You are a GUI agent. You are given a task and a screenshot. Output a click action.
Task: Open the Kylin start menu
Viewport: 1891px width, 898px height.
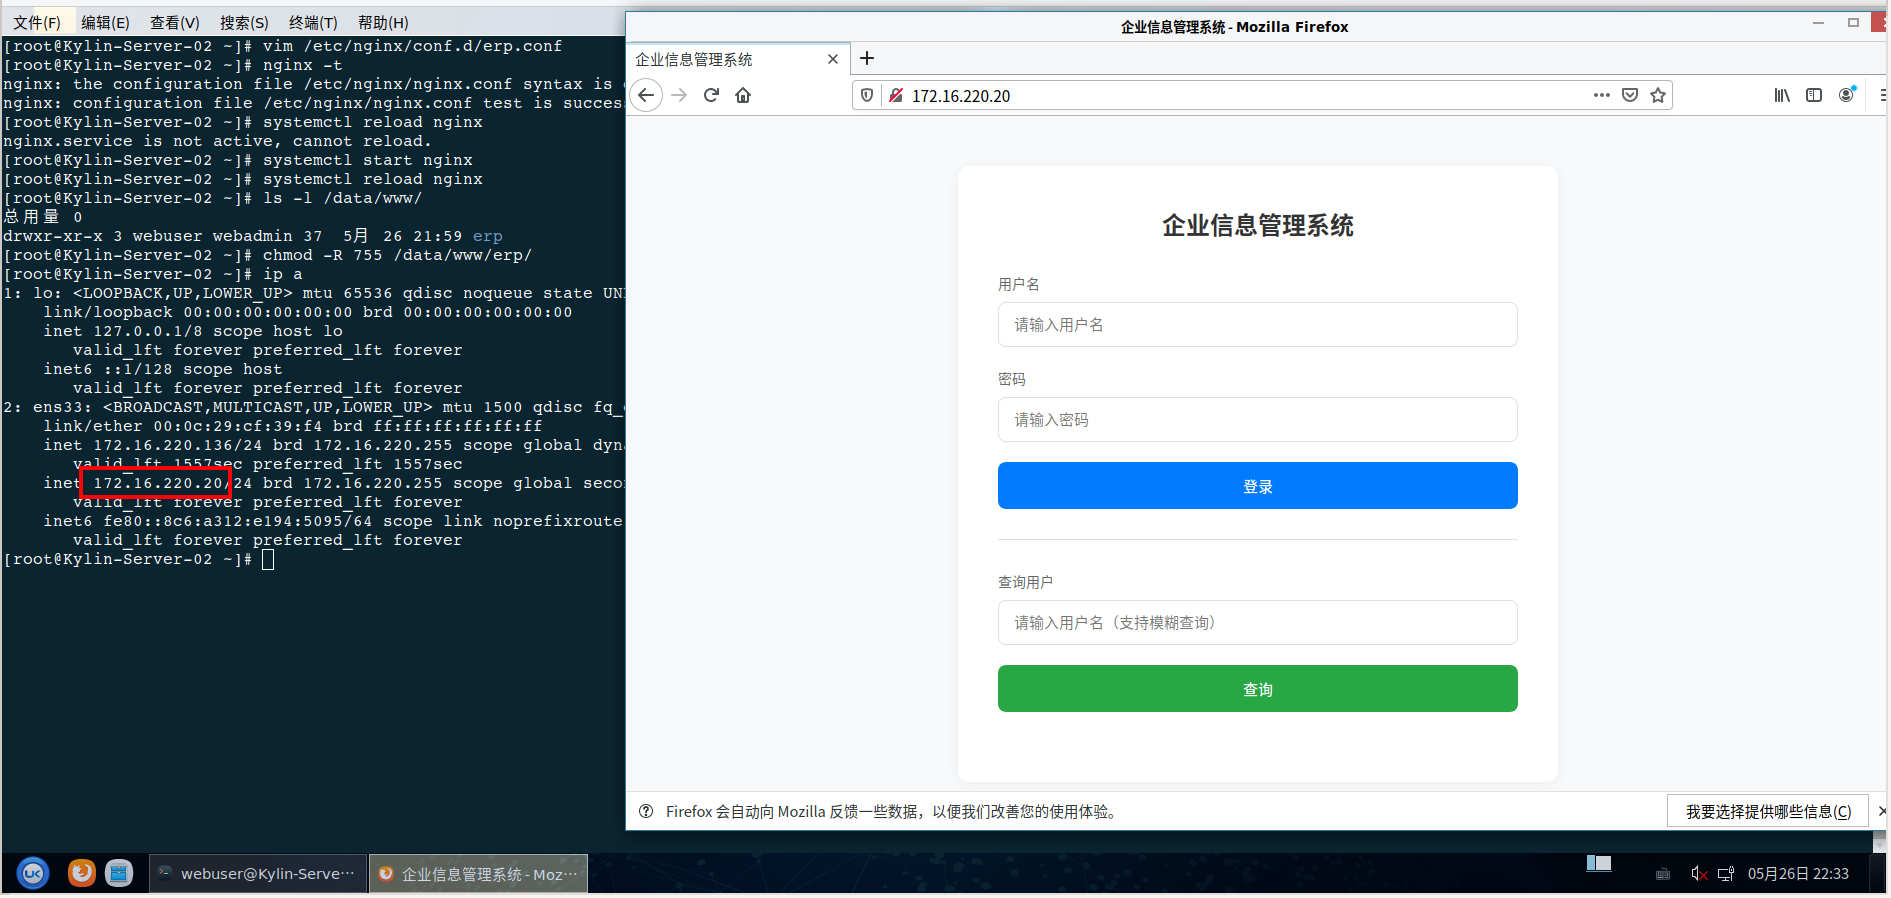coord(33,873)
